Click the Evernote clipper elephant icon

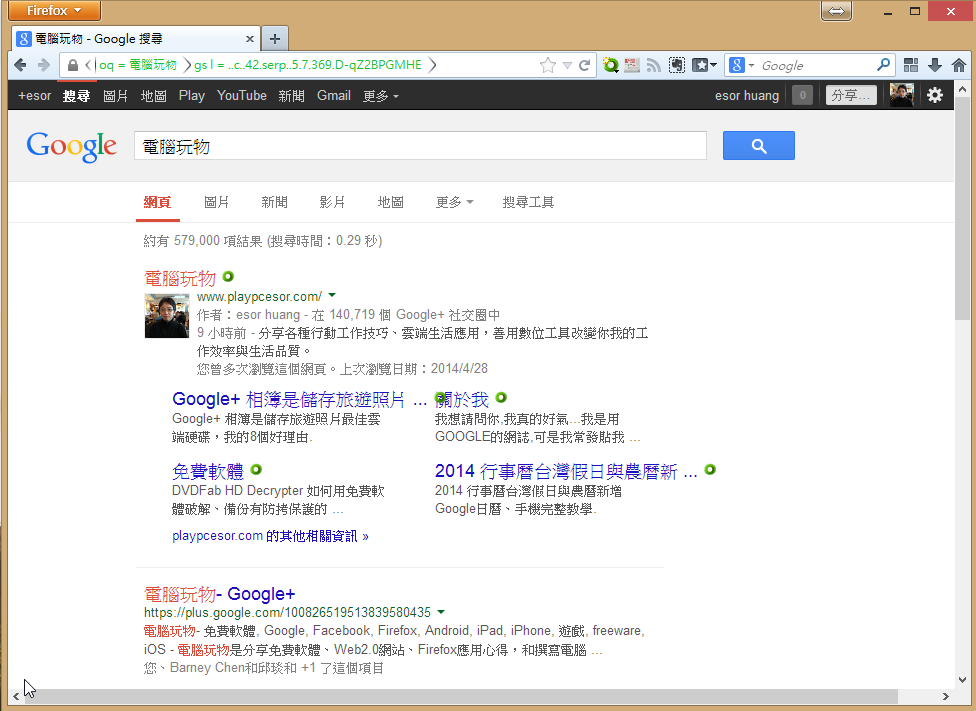click(677, 65)
